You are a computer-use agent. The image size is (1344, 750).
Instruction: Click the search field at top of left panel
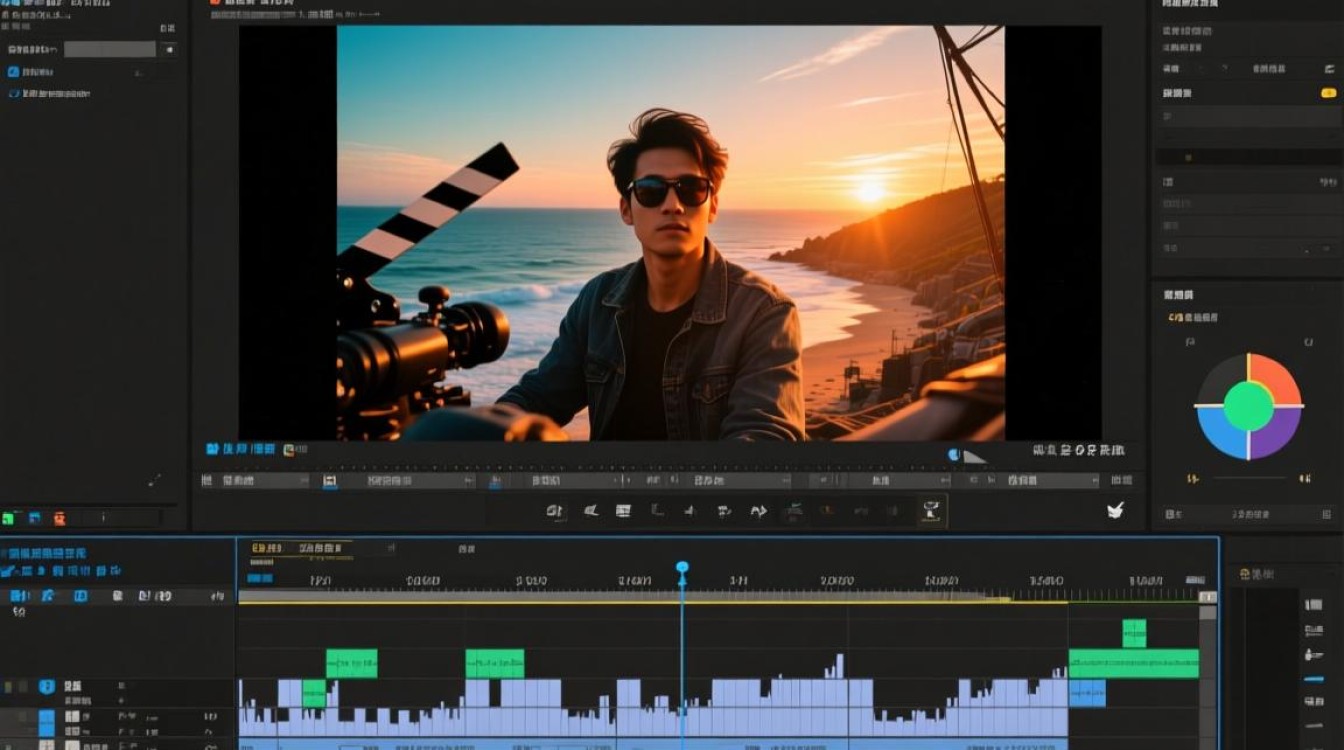(x=110, y=49)
